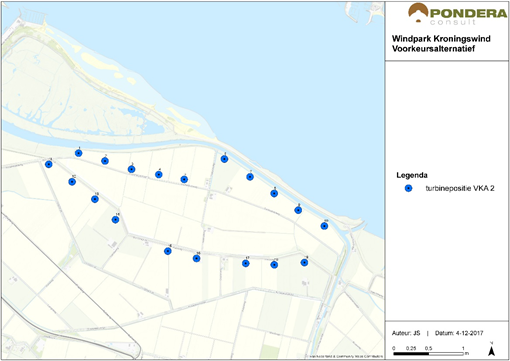Click the north arrow symbol
This screenshot has height=361, width=510.
tap(491, 349)
